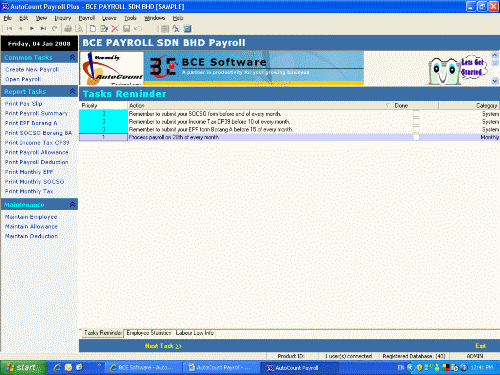Click the third quick launch icon

point(79,367)
